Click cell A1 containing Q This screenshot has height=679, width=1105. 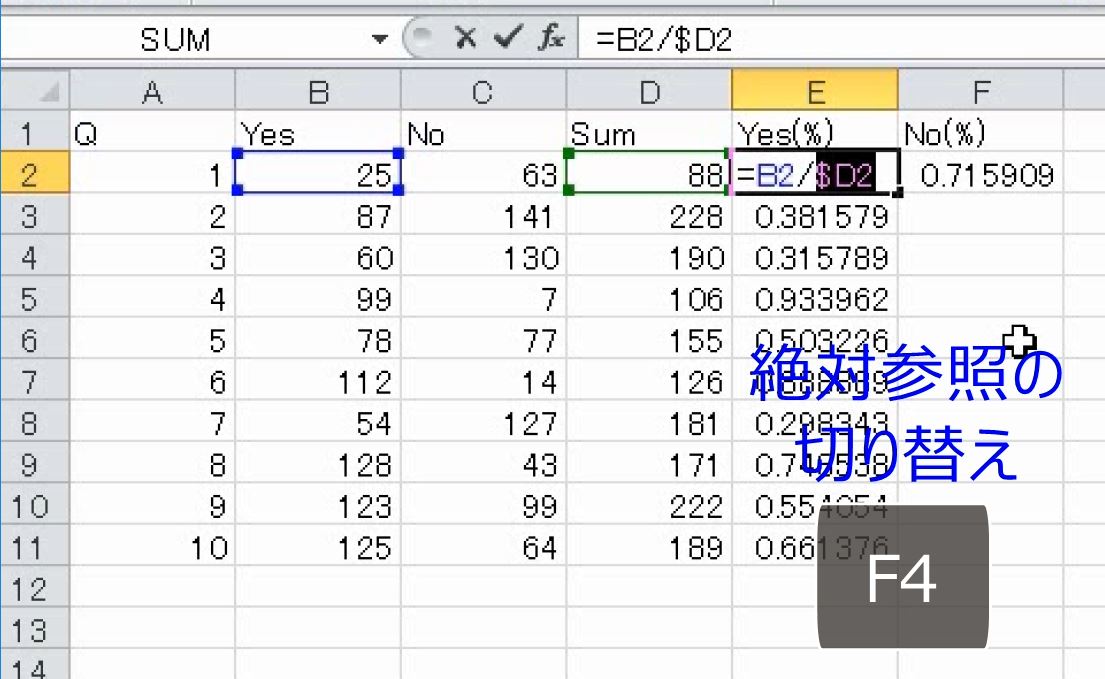[152, 132]
